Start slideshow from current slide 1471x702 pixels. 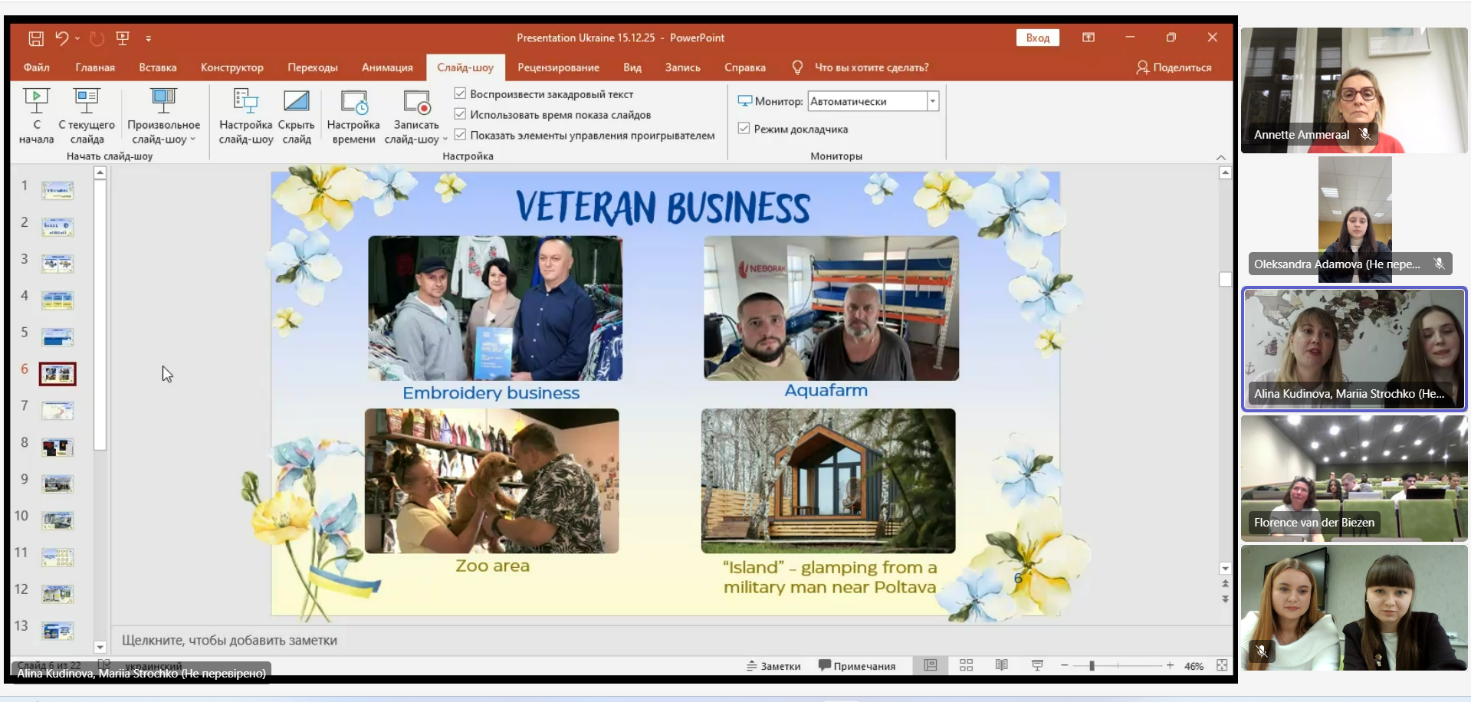click(x=87, y=100)
